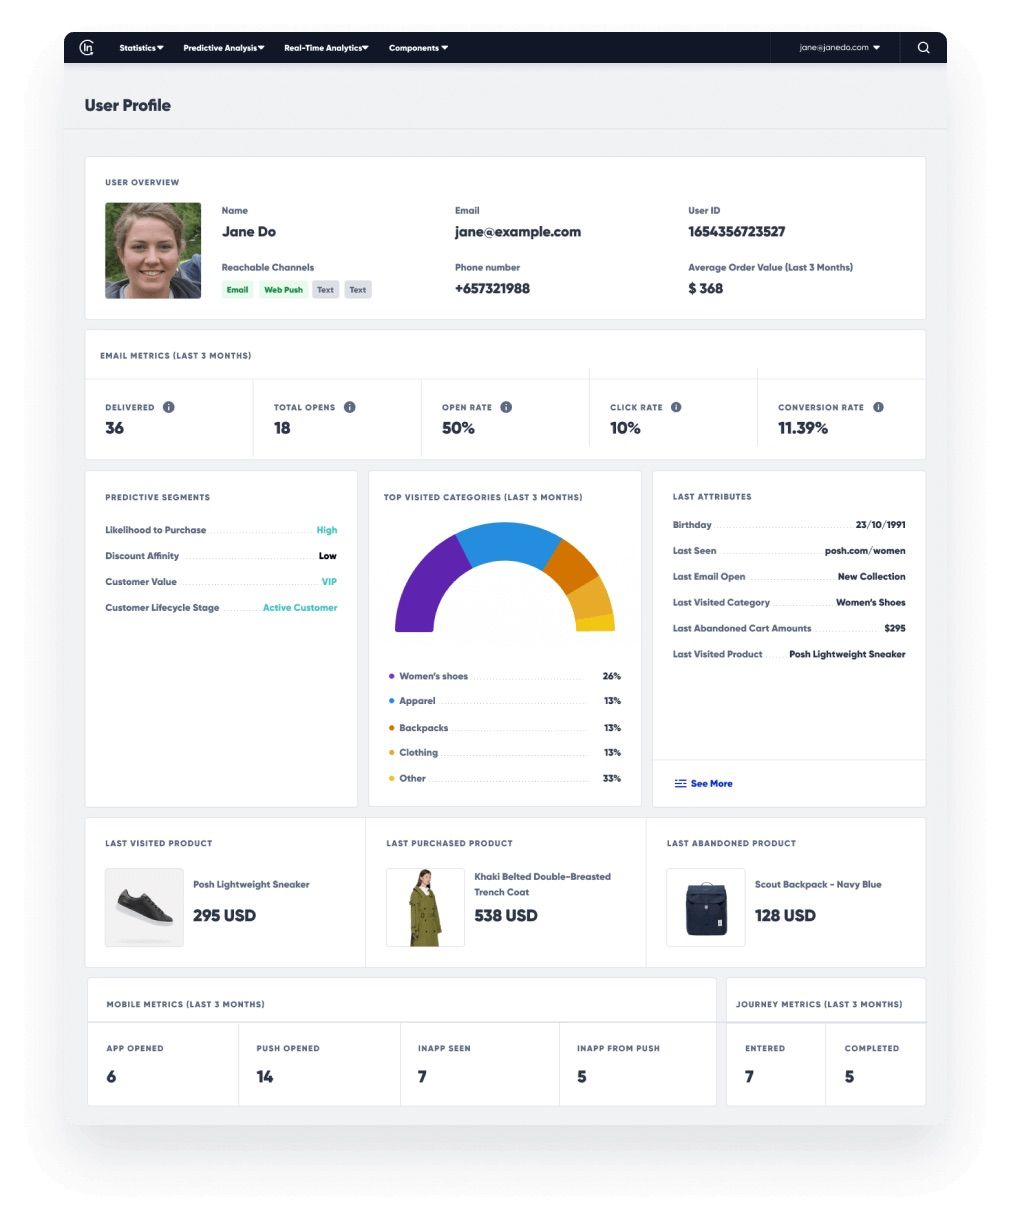This screenshot has height=1221, width=1011.
Task: Click the blue Apparel chart segment
Action: [508, 544]
